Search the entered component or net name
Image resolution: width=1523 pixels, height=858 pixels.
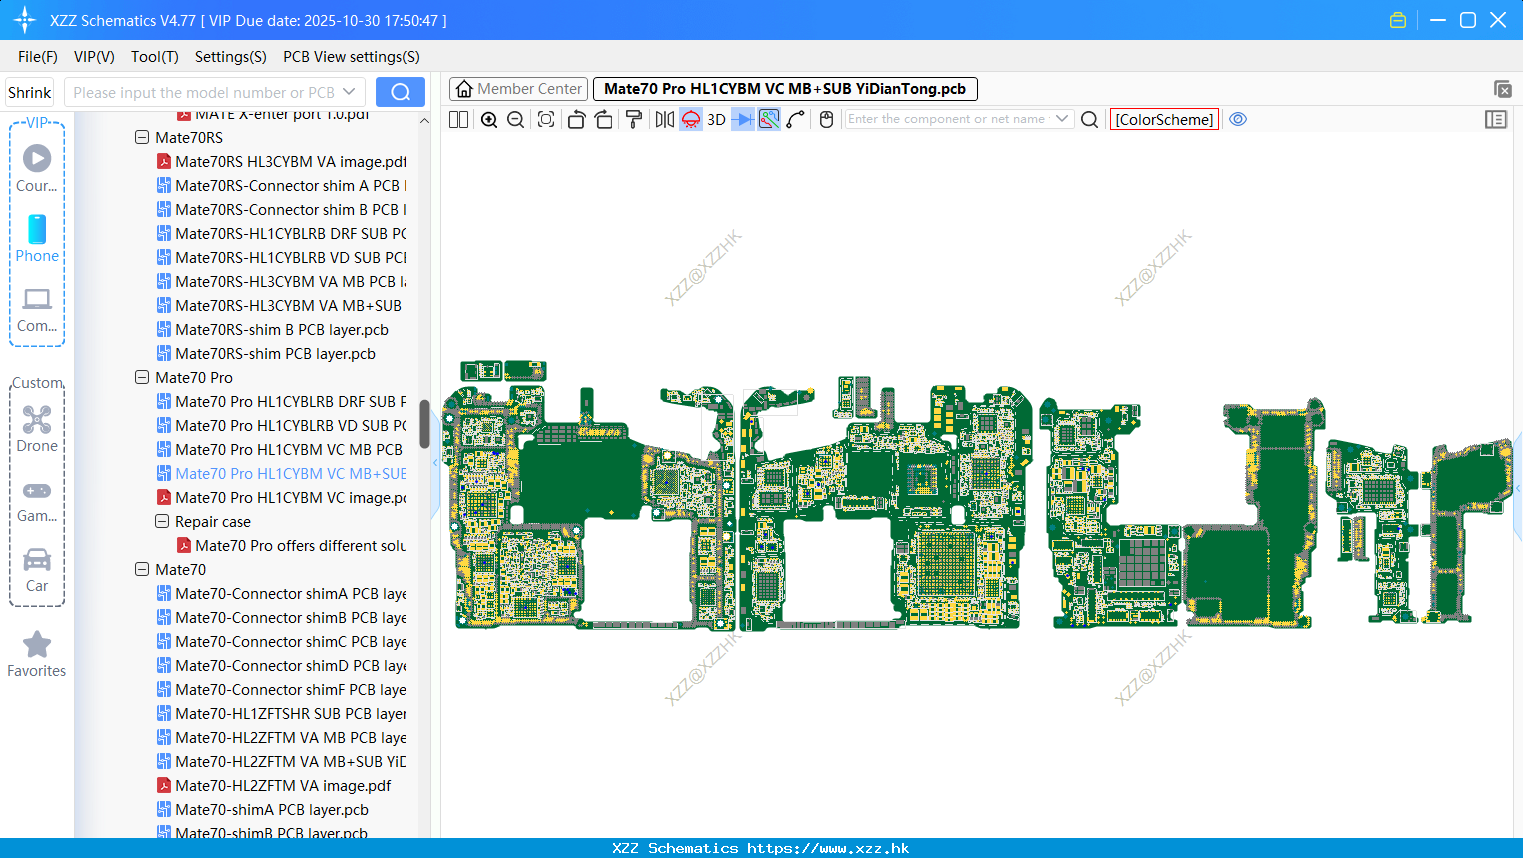[x=1090, y=119]
